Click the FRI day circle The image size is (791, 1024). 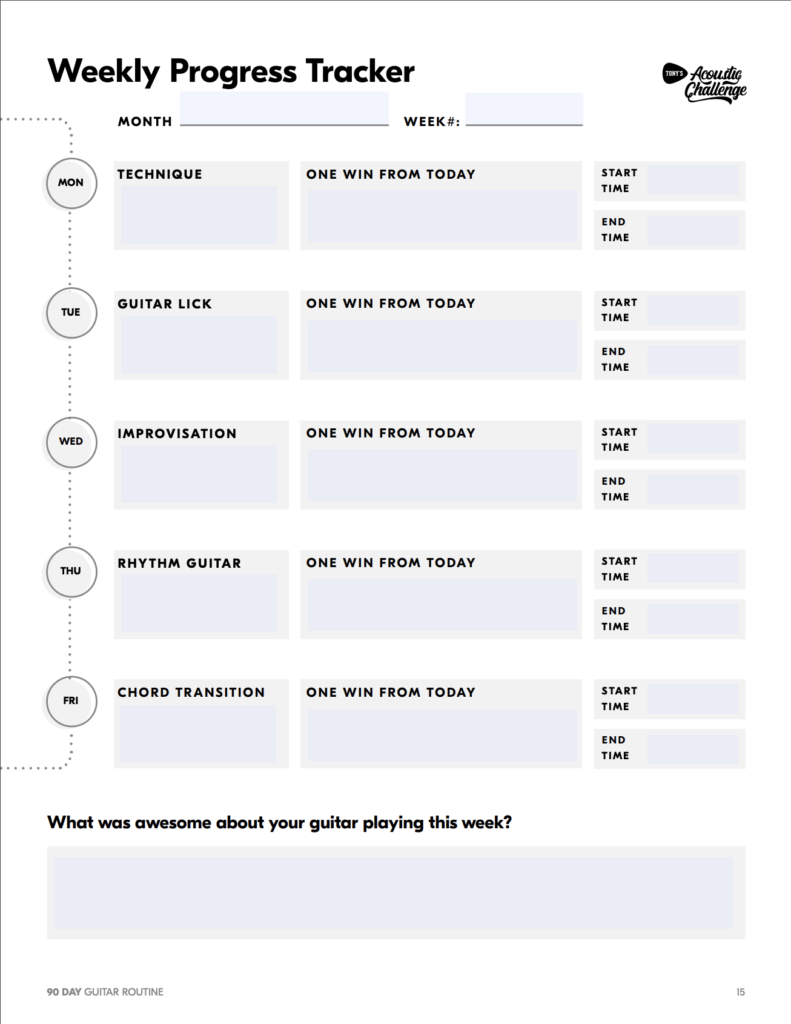point(71,701)
